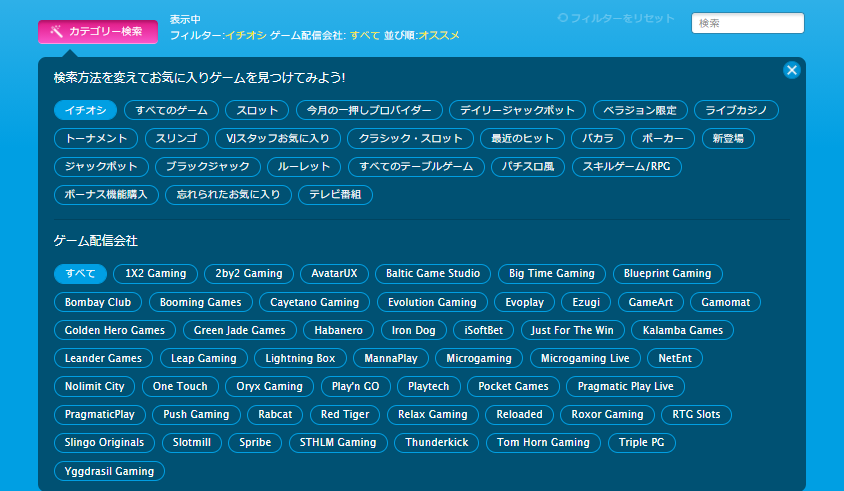Select Blueprint Gaming provider

click(x=667, y=273)
